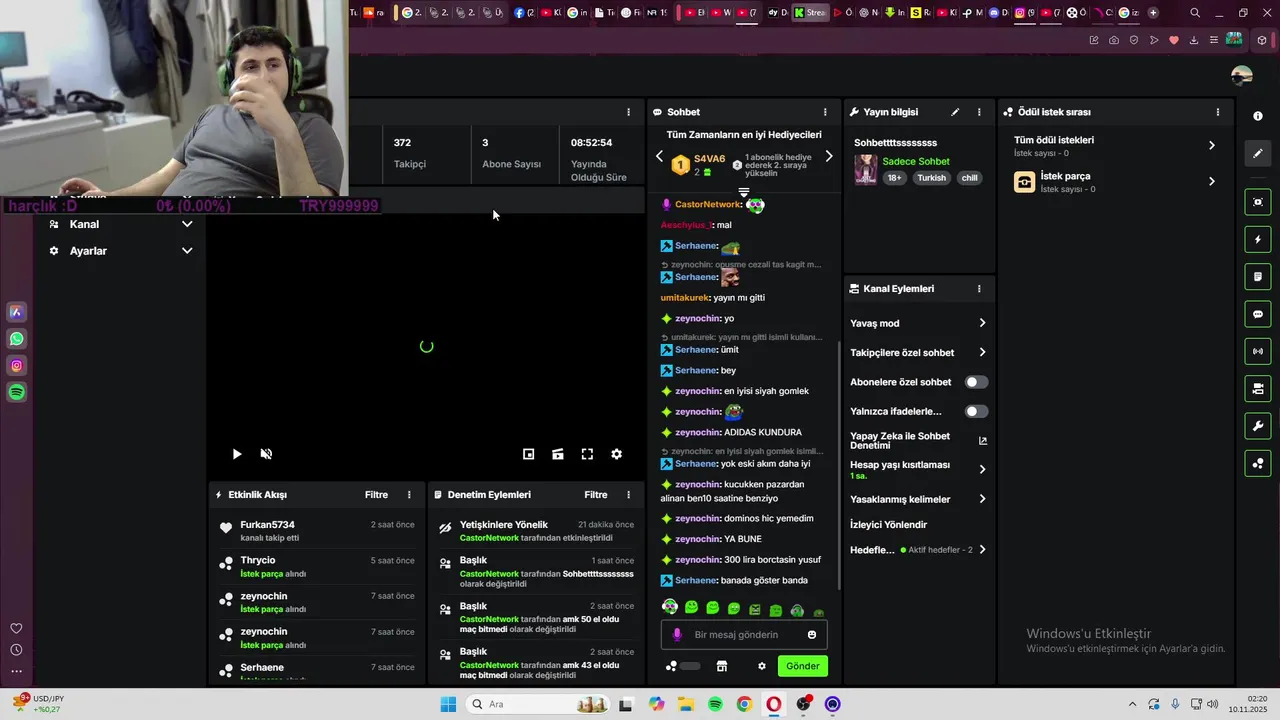Screen dimensions: 1280x720
Task: Open the emote picker smiley icon
Action: point(812,635)
